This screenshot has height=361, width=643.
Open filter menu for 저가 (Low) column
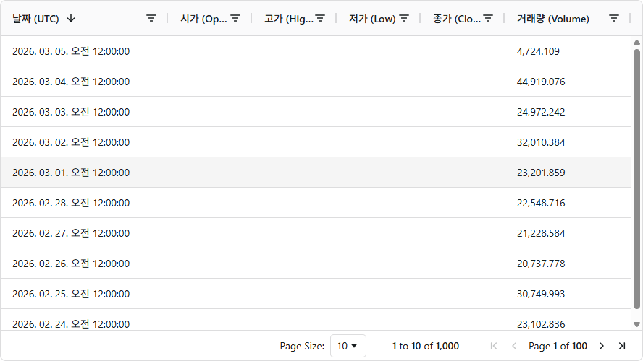pyautogui.click(x=404, y=18)
